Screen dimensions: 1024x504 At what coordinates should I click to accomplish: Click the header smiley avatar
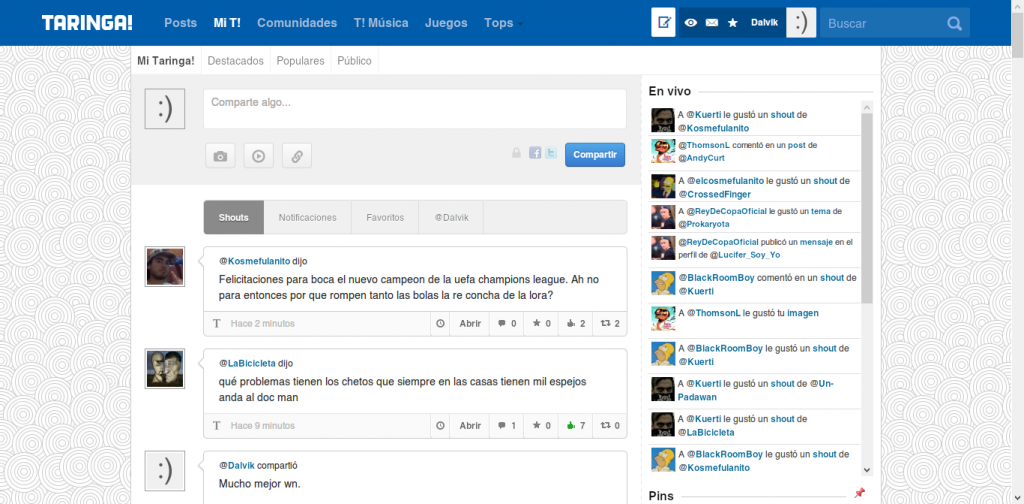[x=801, y=23]
